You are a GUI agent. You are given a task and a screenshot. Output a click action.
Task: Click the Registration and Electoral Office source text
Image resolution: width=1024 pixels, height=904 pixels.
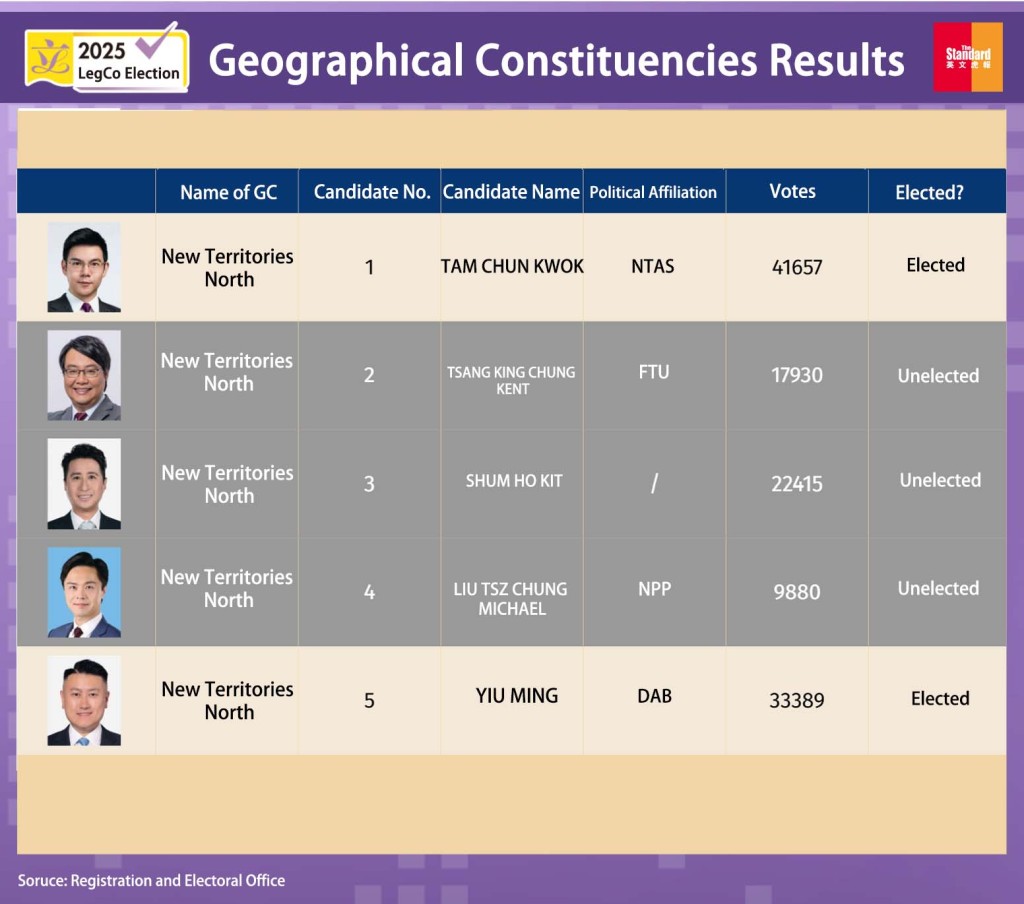(x=151, y=880)
